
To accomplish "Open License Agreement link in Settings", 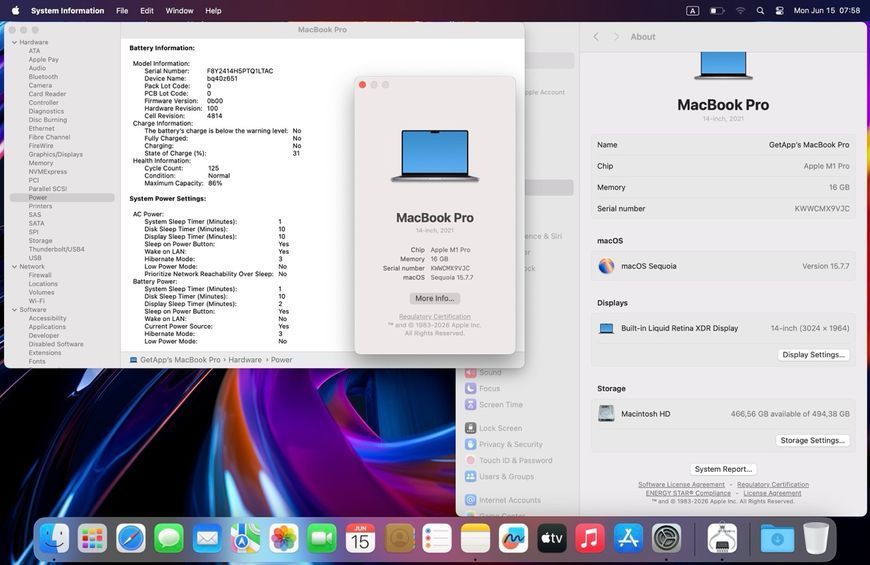I will [772, 493].
